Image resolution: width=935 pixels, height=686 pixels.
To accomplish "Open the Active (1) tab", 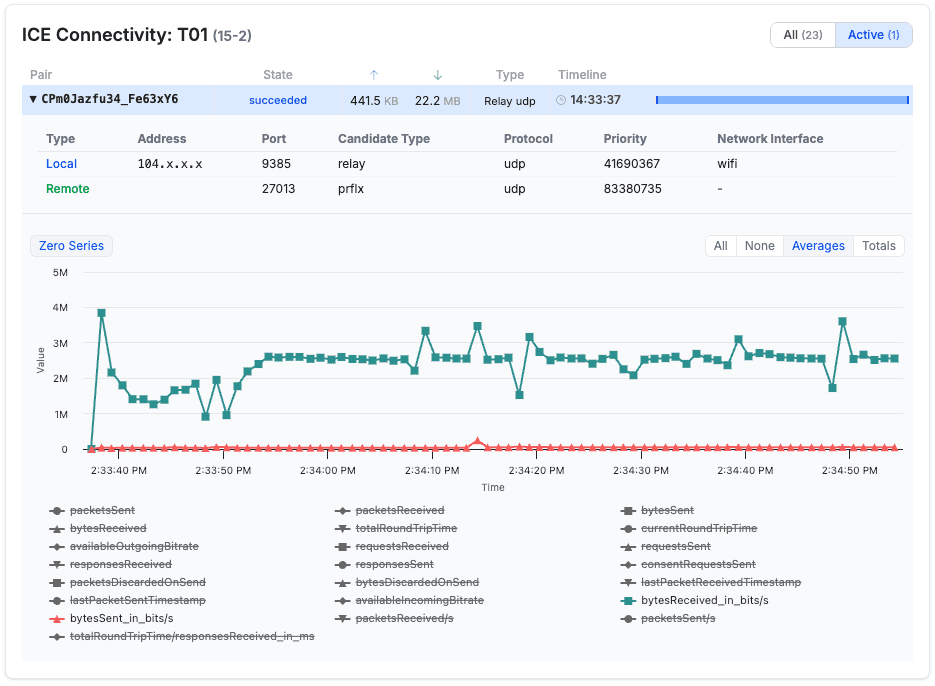I will [x=873, y=34].
